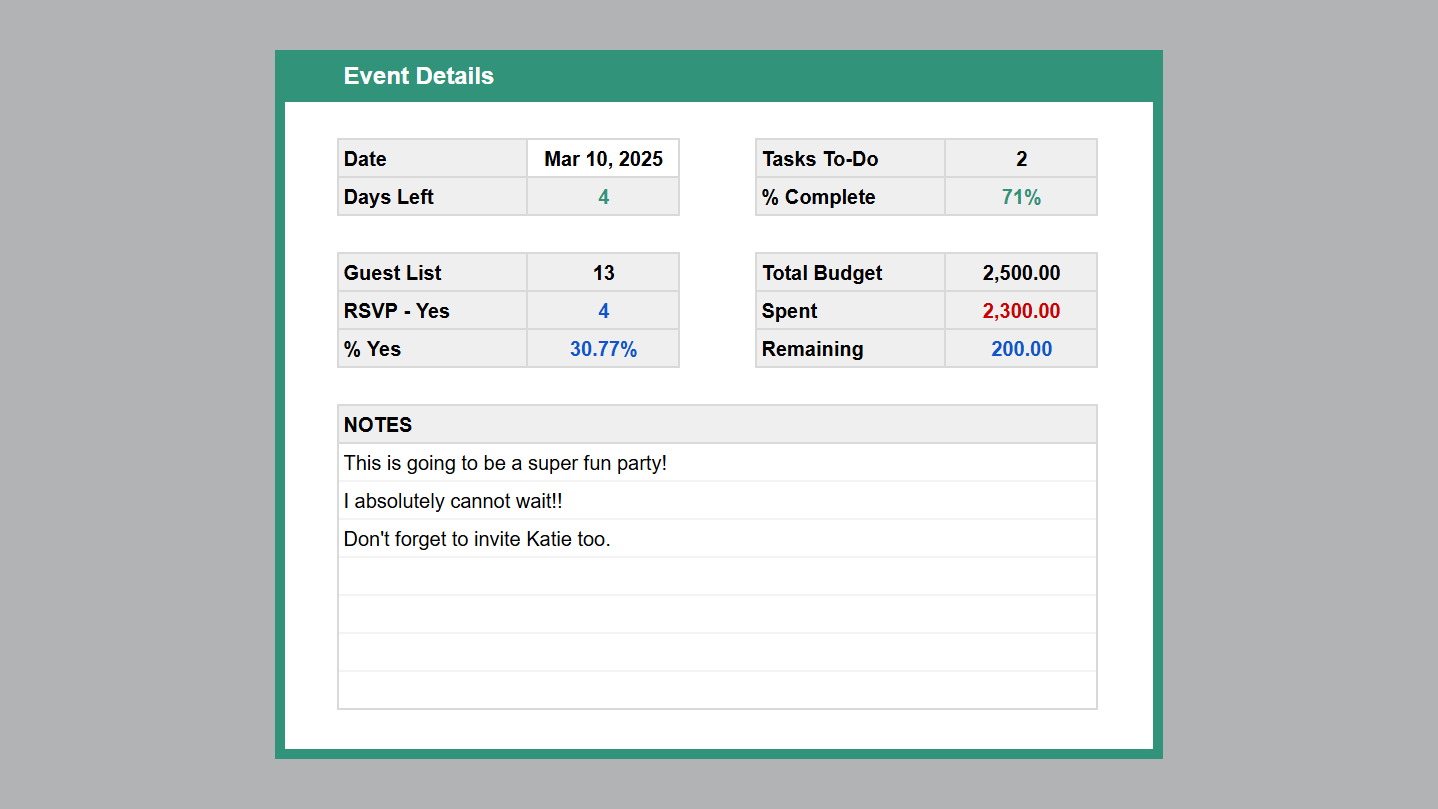
Task: Click the Total Budget label cell
Action: tap(849, 272)
